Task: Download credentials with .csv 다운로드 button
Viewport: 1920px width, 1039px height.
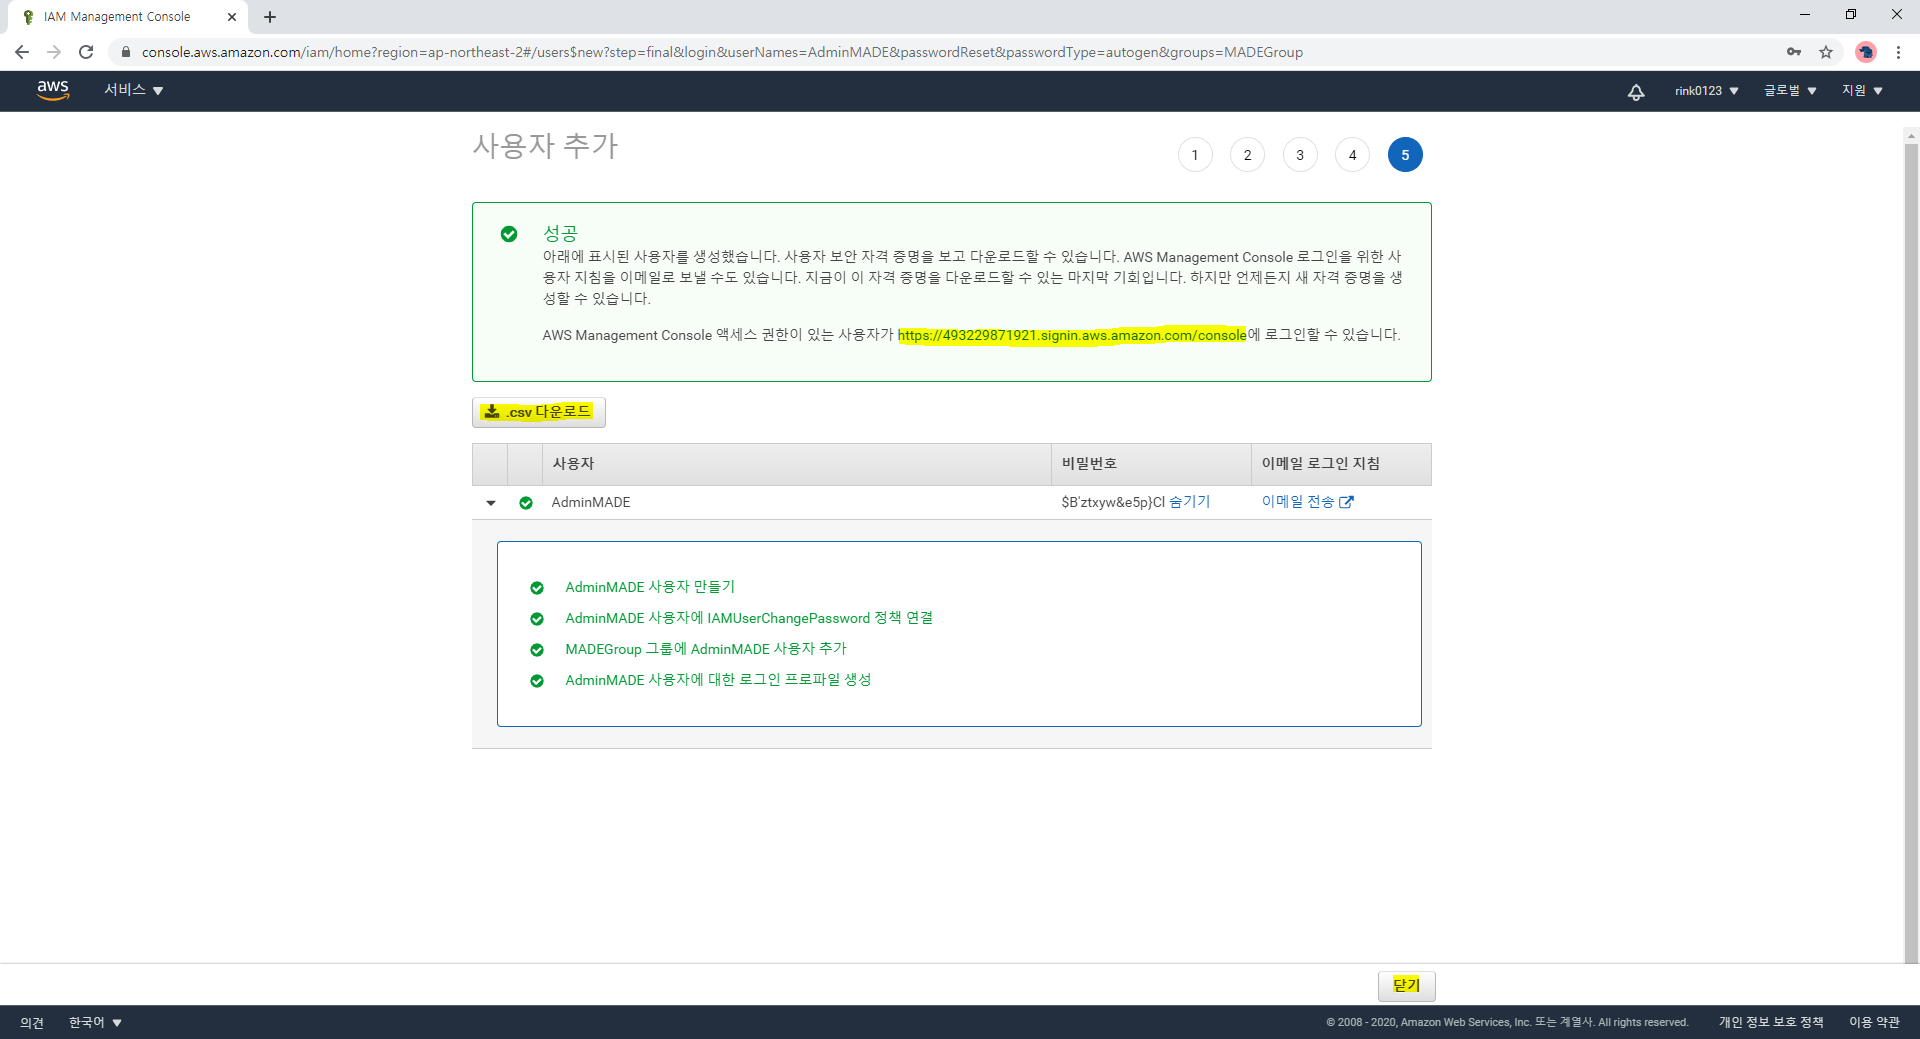Action: [538, 412]
